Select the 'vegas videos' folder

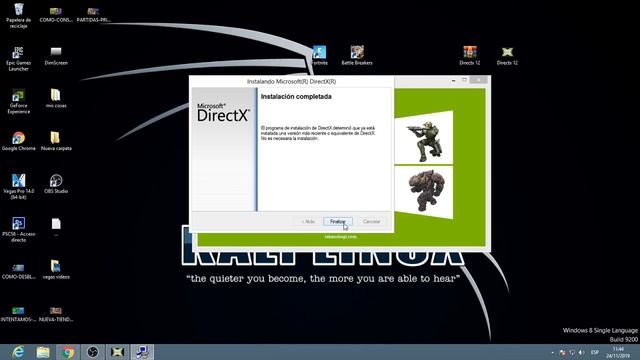coord(56,270)
